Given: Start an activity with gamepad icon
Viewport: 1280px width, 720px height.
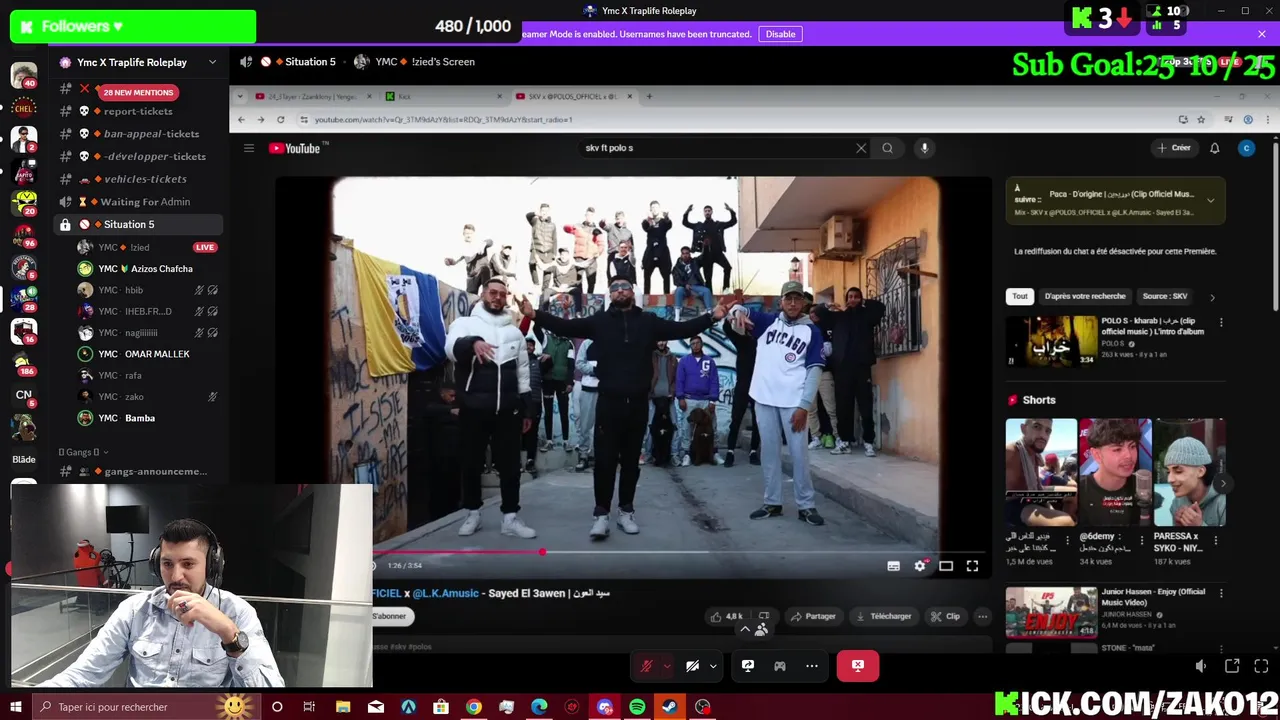Looking at the screenshot, I should pyautogui.click(x=780, y=666).
